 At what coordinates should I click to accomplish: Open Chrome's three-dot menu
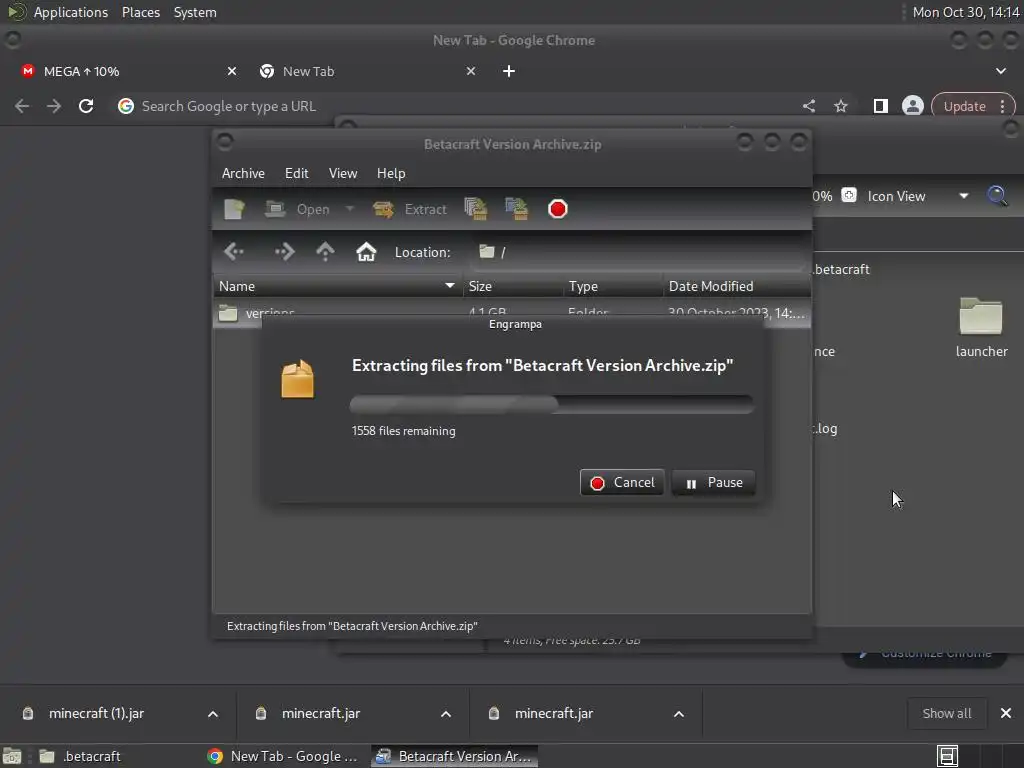pos(1002,106)
